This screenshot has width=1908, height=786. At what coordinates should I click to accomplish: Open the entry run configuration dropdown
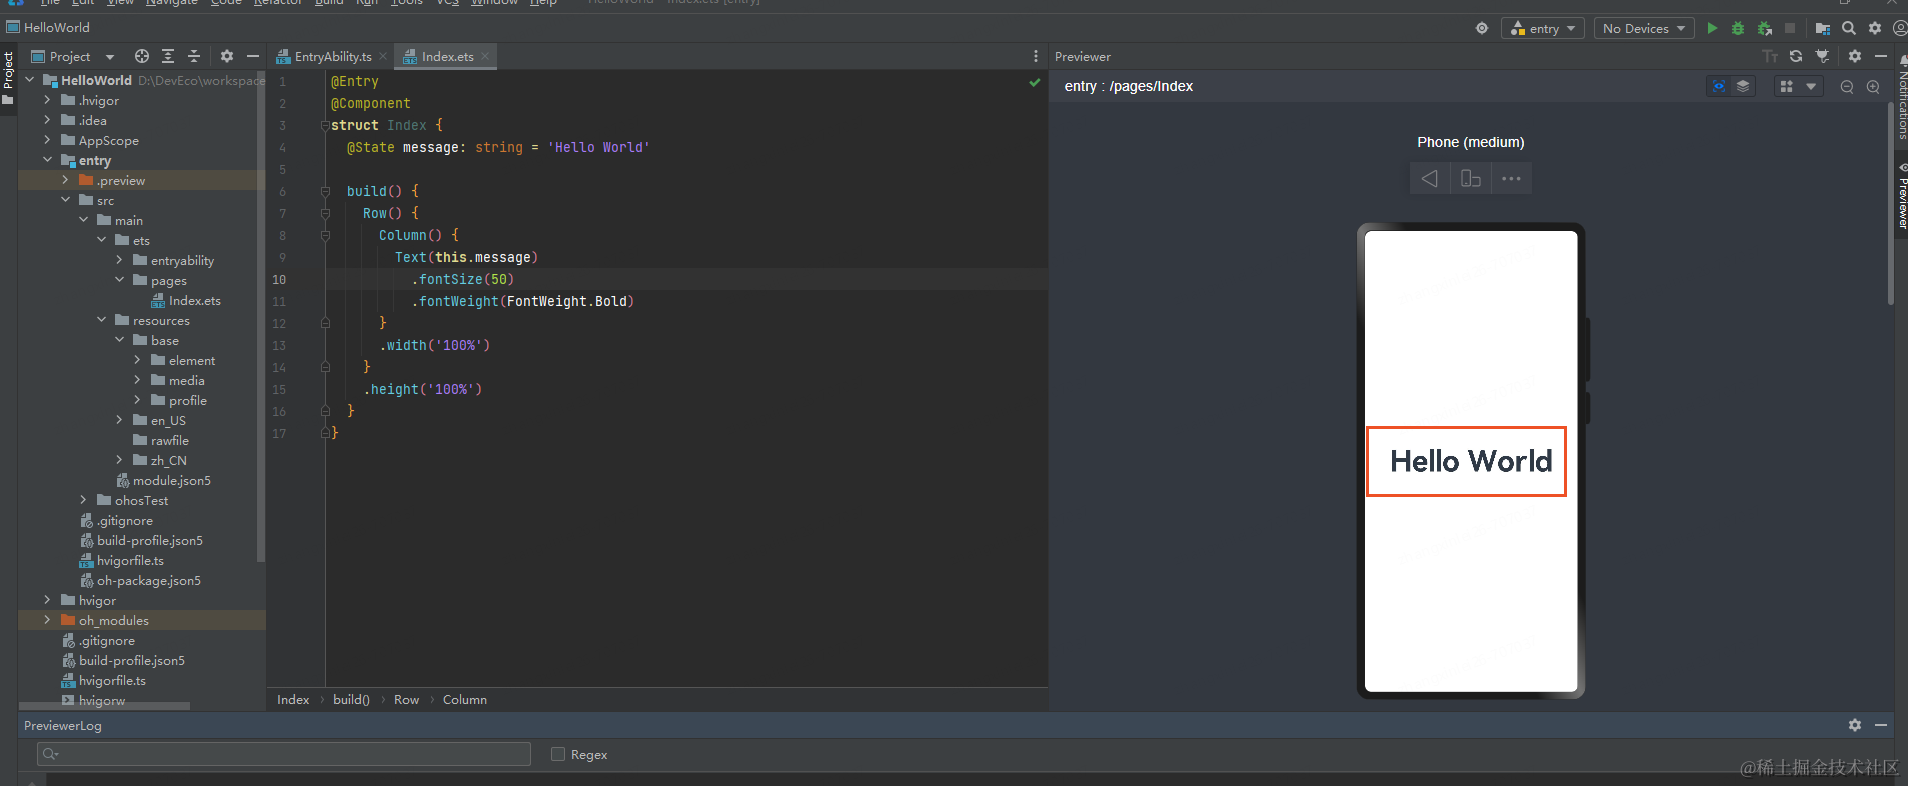[1543, 28]
